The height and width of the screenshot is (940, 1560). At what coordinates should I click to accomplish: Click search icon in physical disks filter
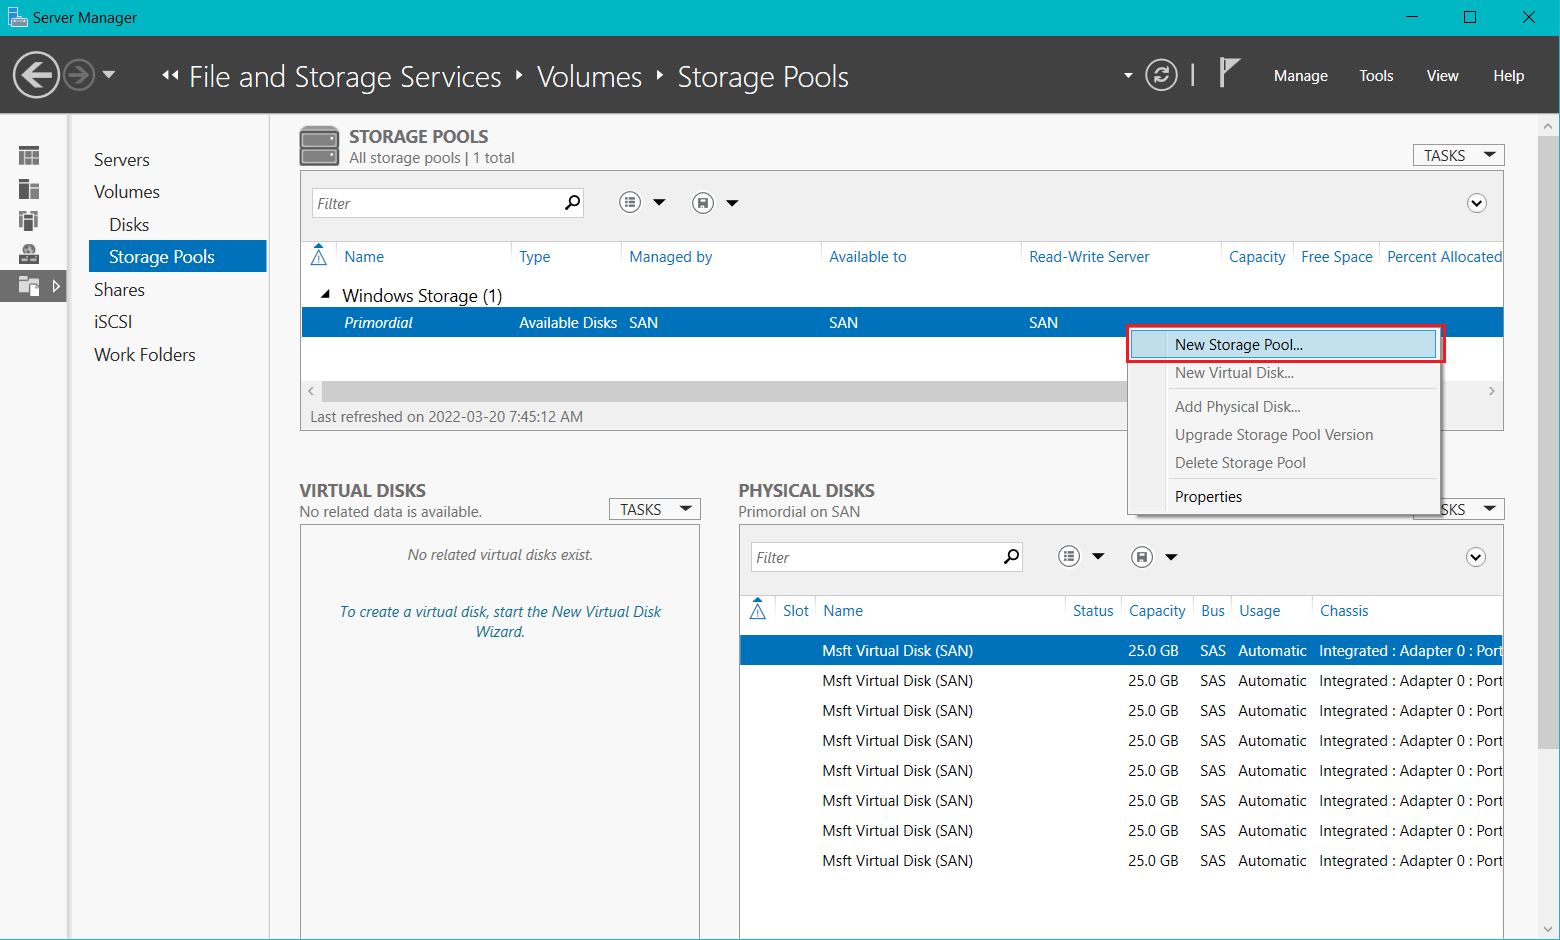pyautogui.click(x=1011, y=557)
